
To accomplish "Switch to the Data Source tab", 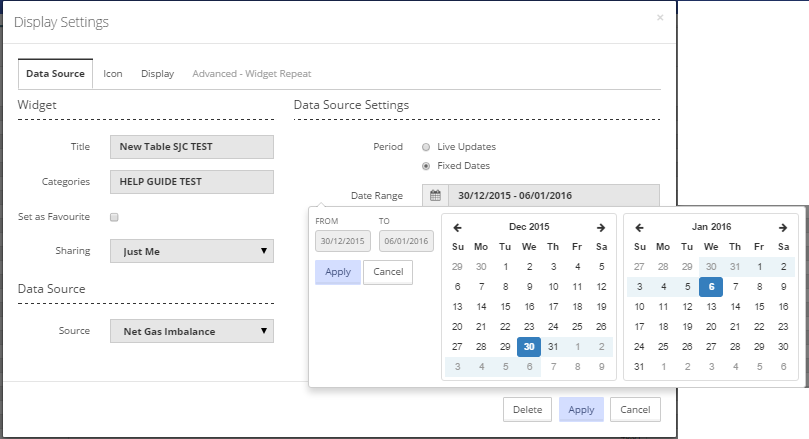I will (55, 74).
